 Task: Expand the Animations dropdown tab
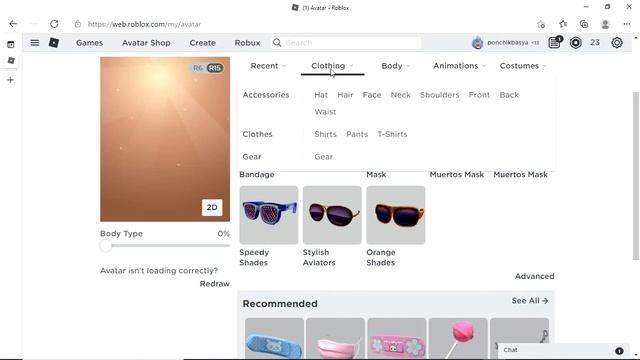click(459, 66)
